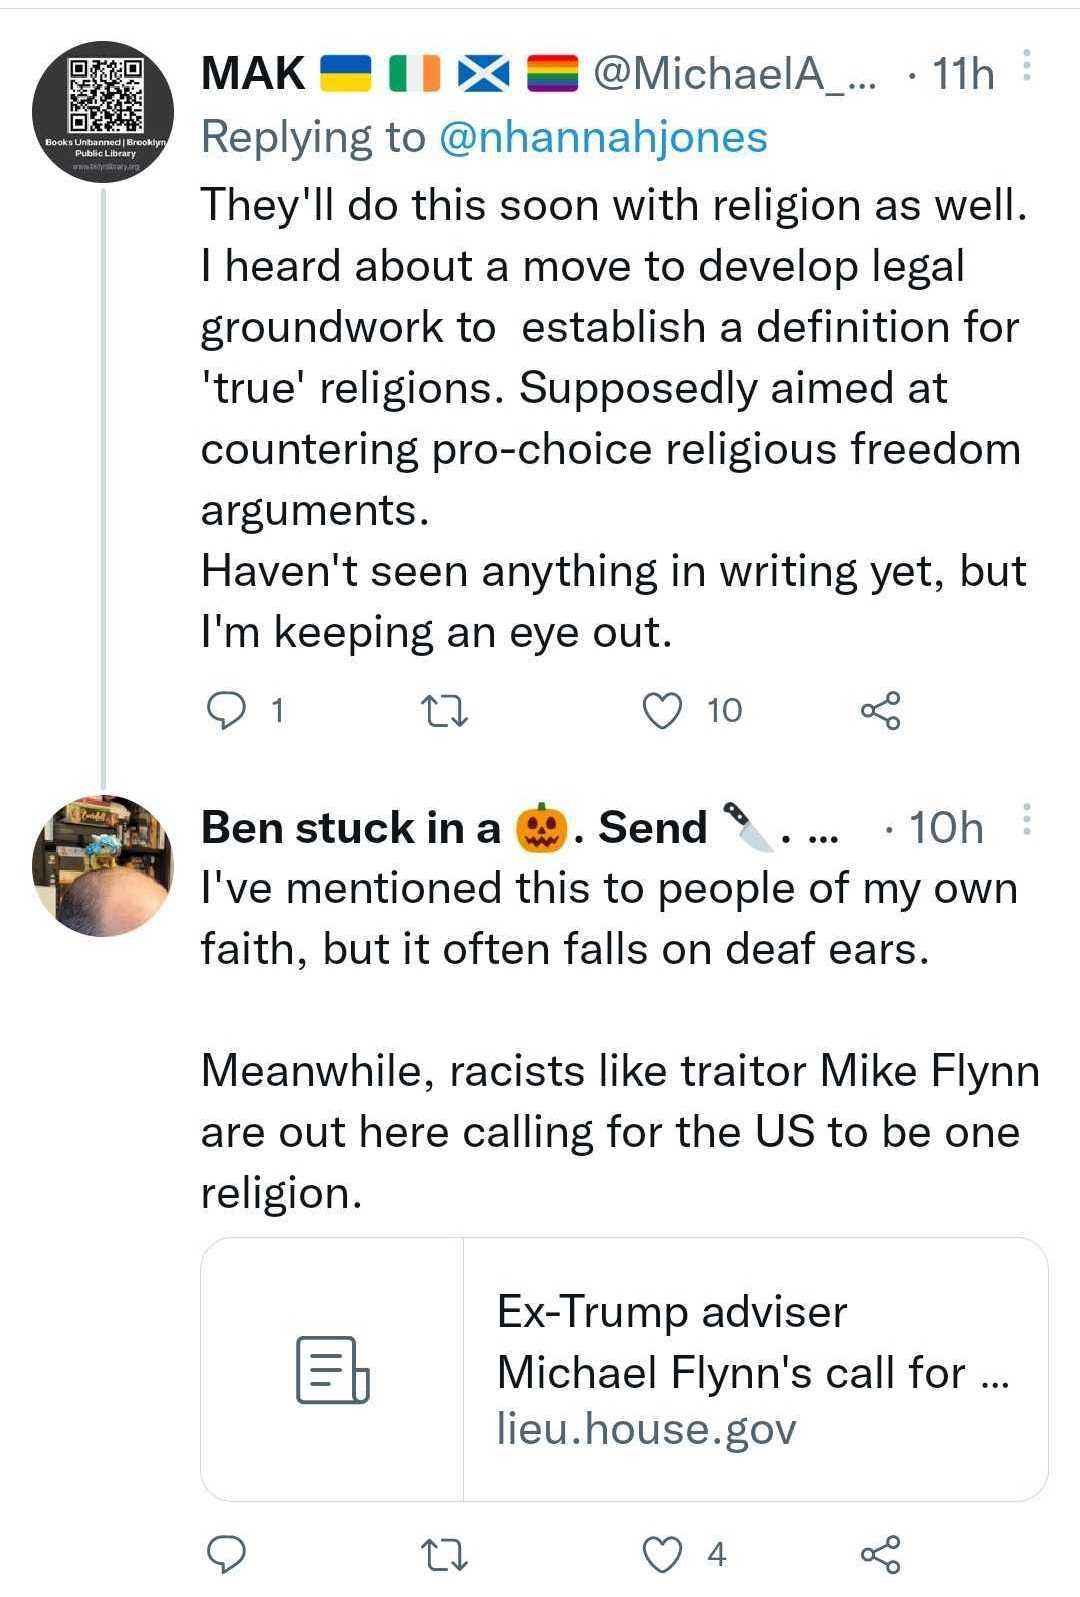1080x1597 pixels.
Task: Reply to Ben's tweet
Action: (227, 1554)
